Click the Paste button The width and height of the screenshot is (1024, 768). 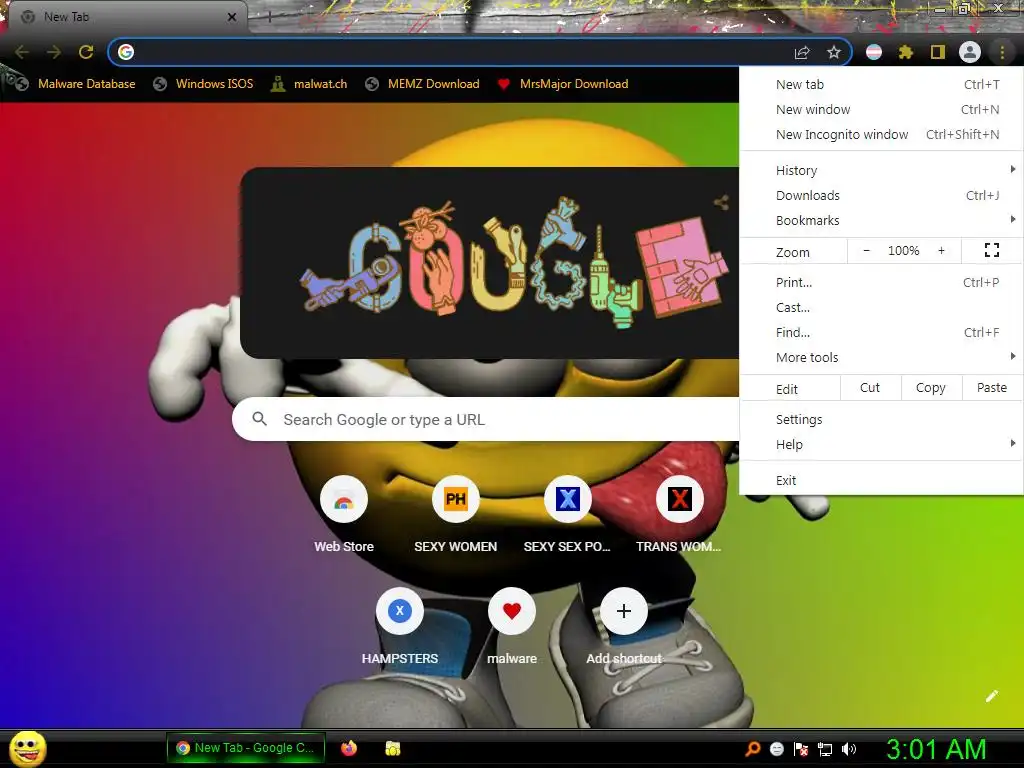point(992,388)
